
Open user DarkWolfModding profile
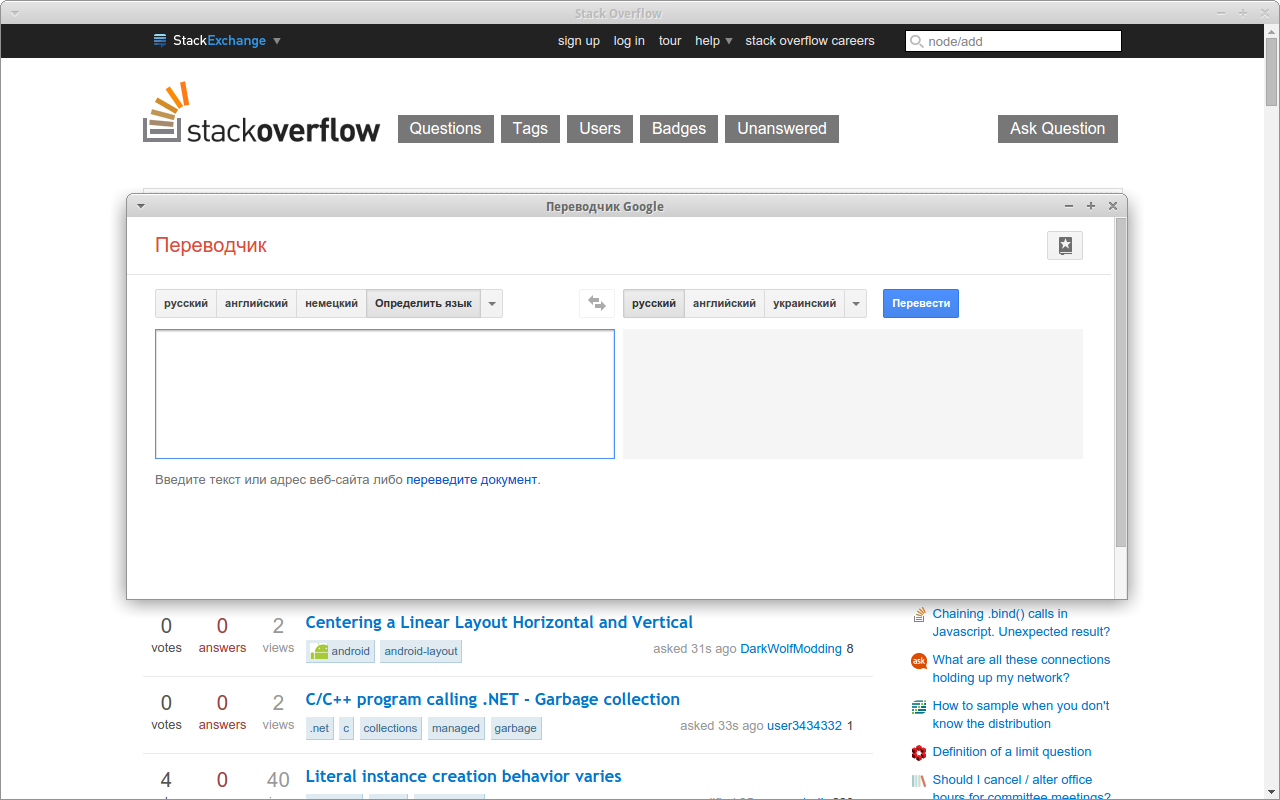[x=791, y=649]
